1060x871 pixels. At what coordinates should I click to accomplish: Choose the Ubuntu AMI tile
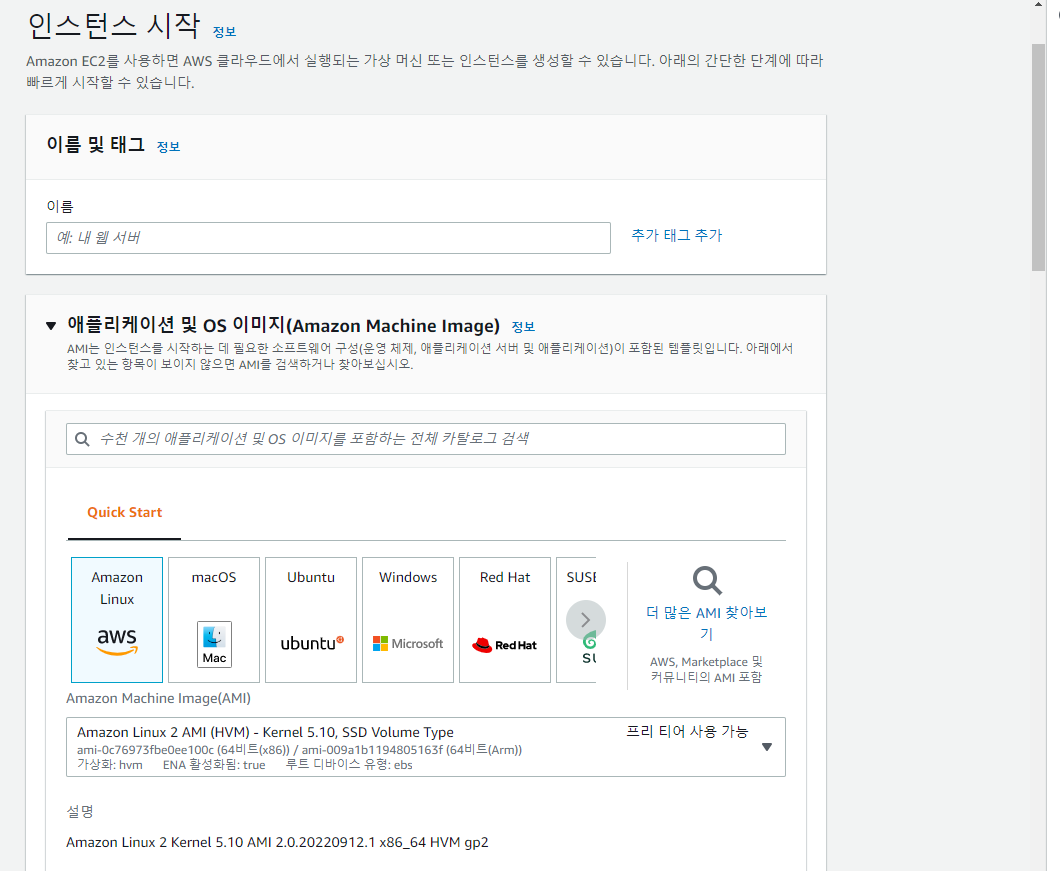(311, 619)
